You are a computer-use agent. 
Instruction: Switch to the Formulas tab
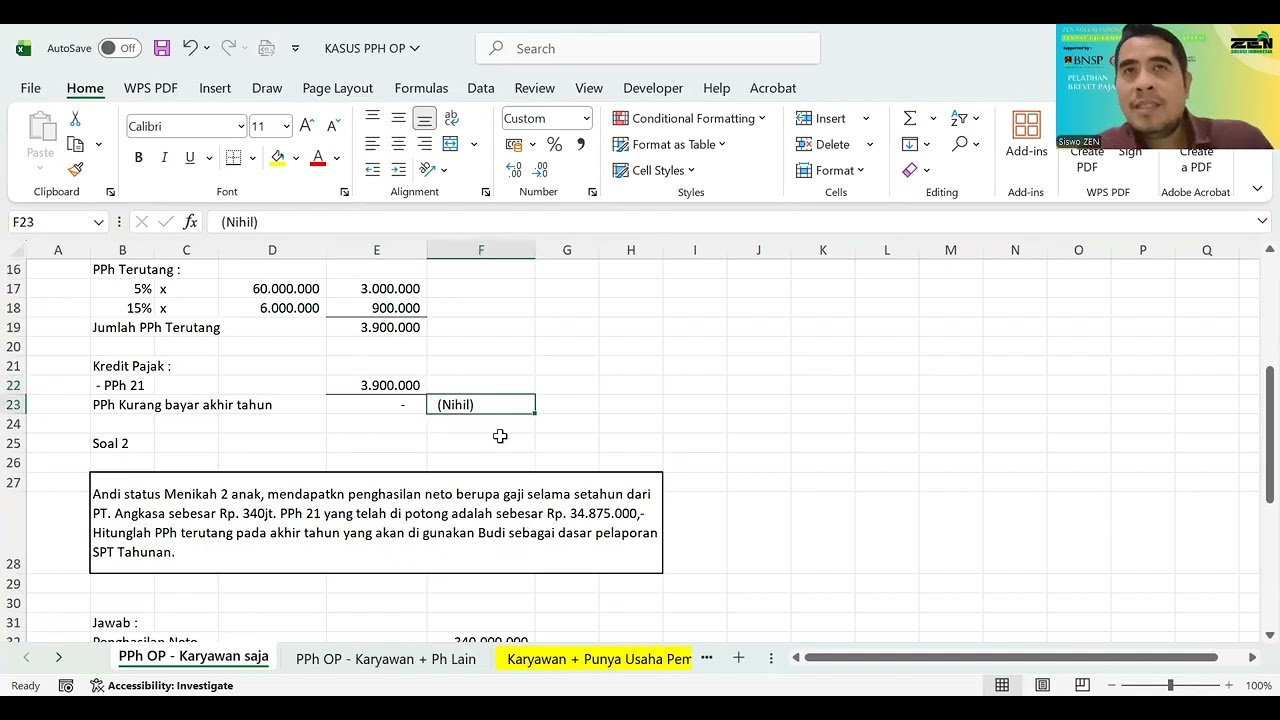(421, 88)
